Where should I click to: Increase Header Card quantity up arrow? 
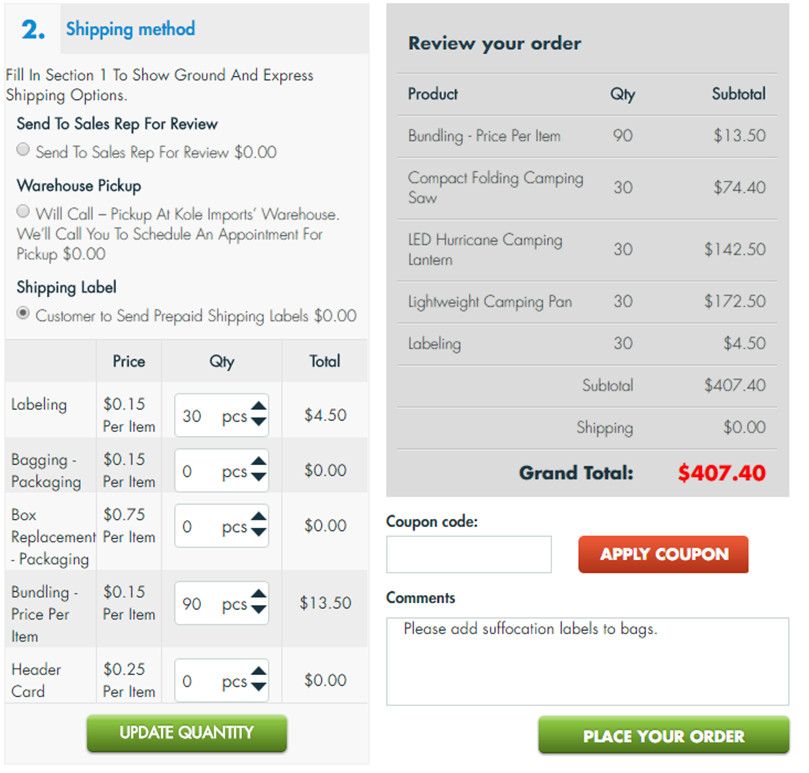(258, 672)
